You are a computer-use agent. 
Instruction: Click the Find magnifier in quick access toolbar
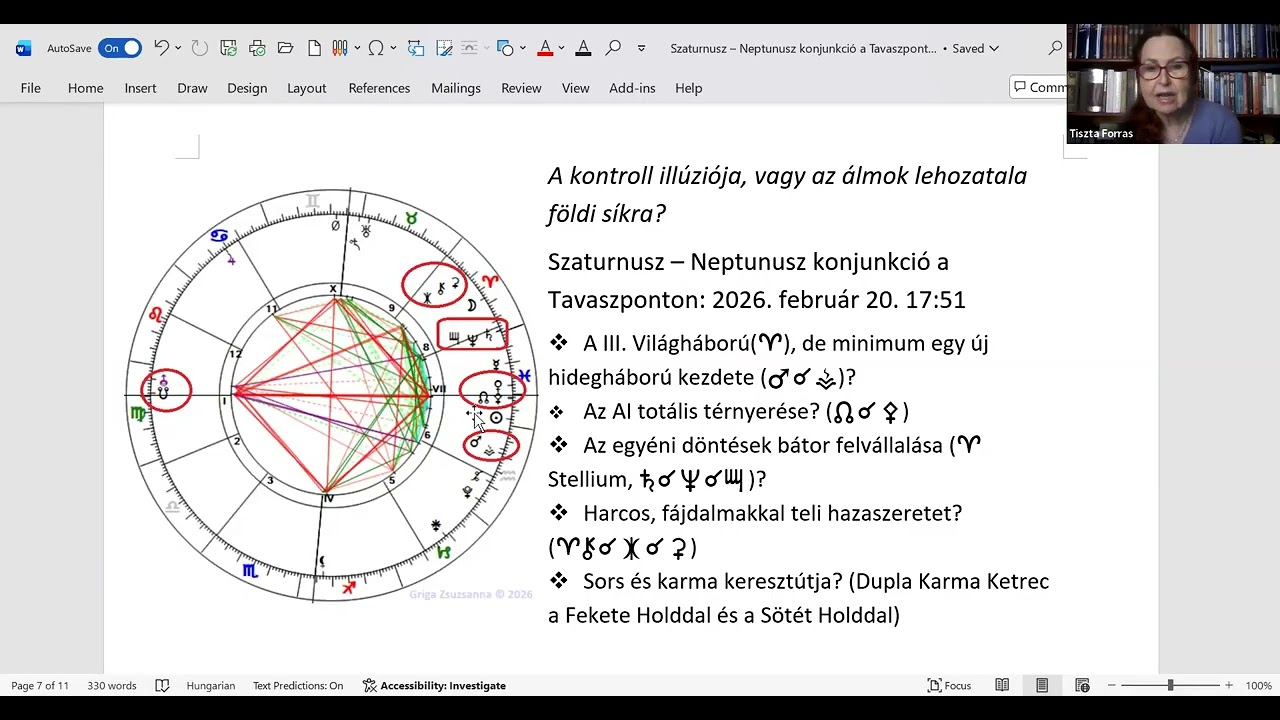click(613, 48)
